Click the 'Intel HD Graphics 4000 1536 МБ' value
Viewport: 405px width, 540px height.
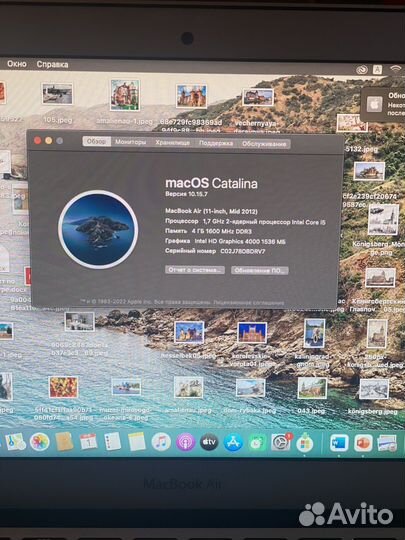pos(240,241)
